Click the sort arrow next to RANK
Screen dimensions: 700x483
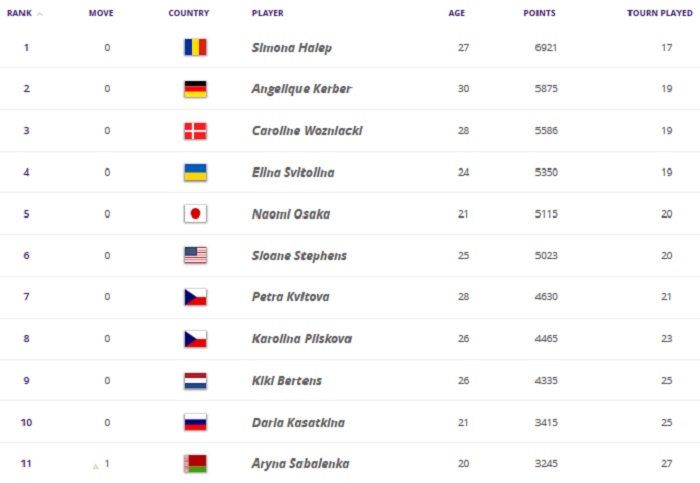click(40, 14)
